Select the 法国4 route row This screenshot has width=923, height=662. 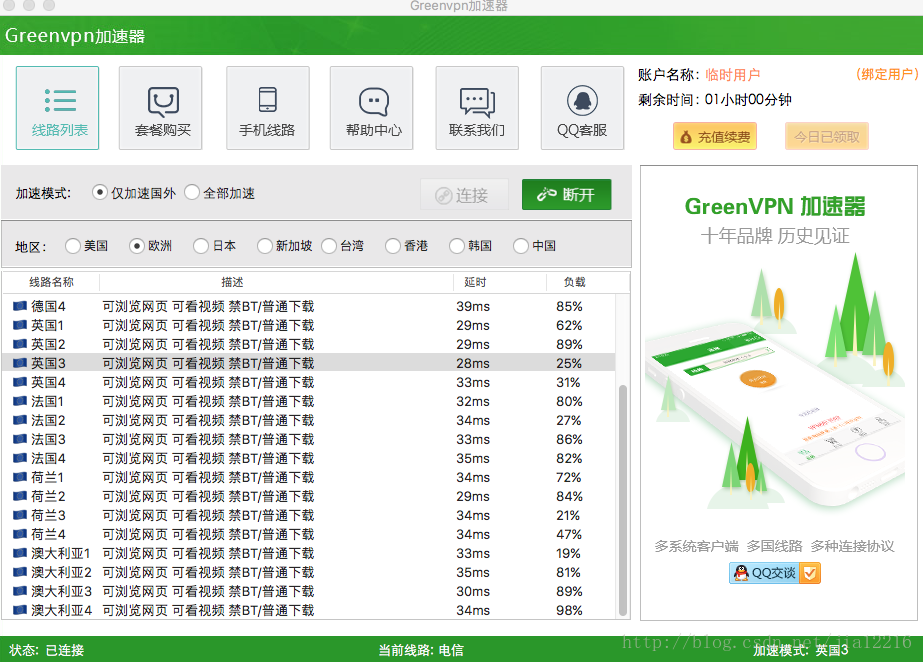(308, 458)
